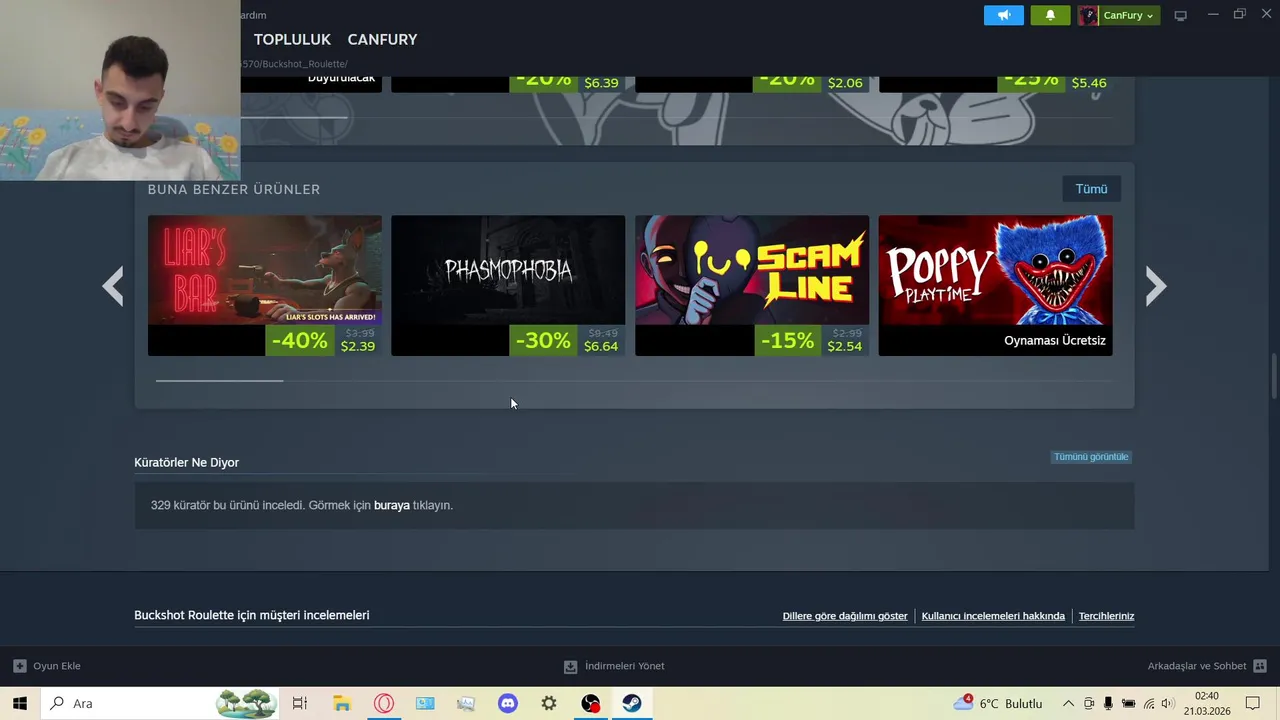Show previous similar products with left arrow
1280x720 pixels.
pyautogui.click(x=113, y=286)
